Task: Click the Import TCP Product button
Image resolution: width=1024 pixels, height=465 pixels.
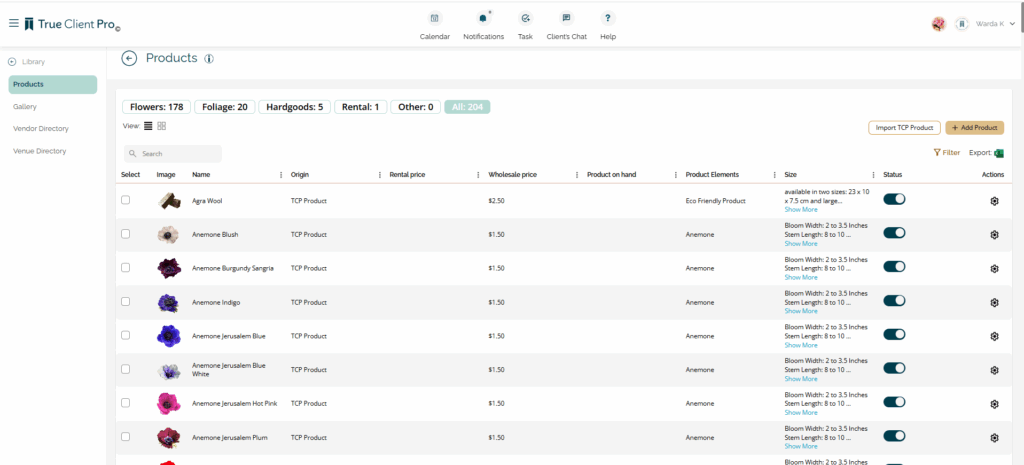Action: [904, 128]
